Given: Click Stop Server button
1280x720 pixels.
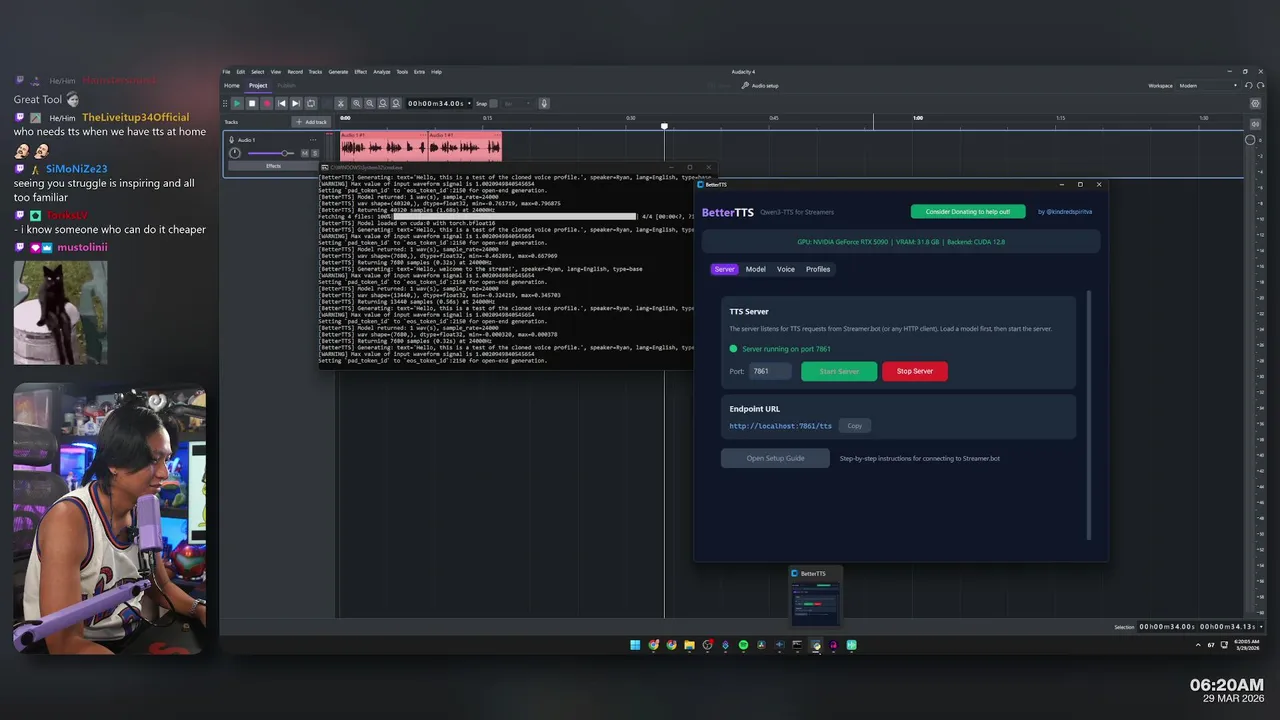Looking at the screenshot, I should [915, 371].
